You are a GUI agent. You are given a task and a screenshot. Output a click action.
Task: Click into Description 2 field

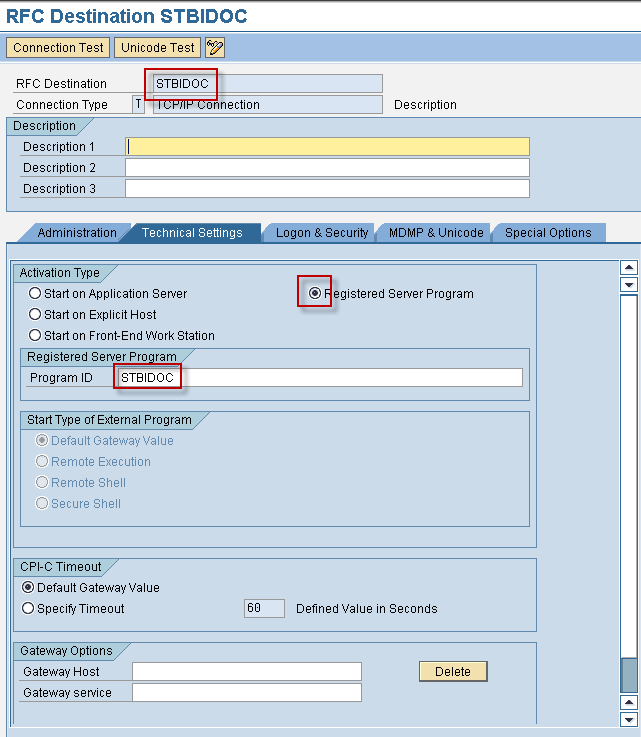(x=328, y=168)
